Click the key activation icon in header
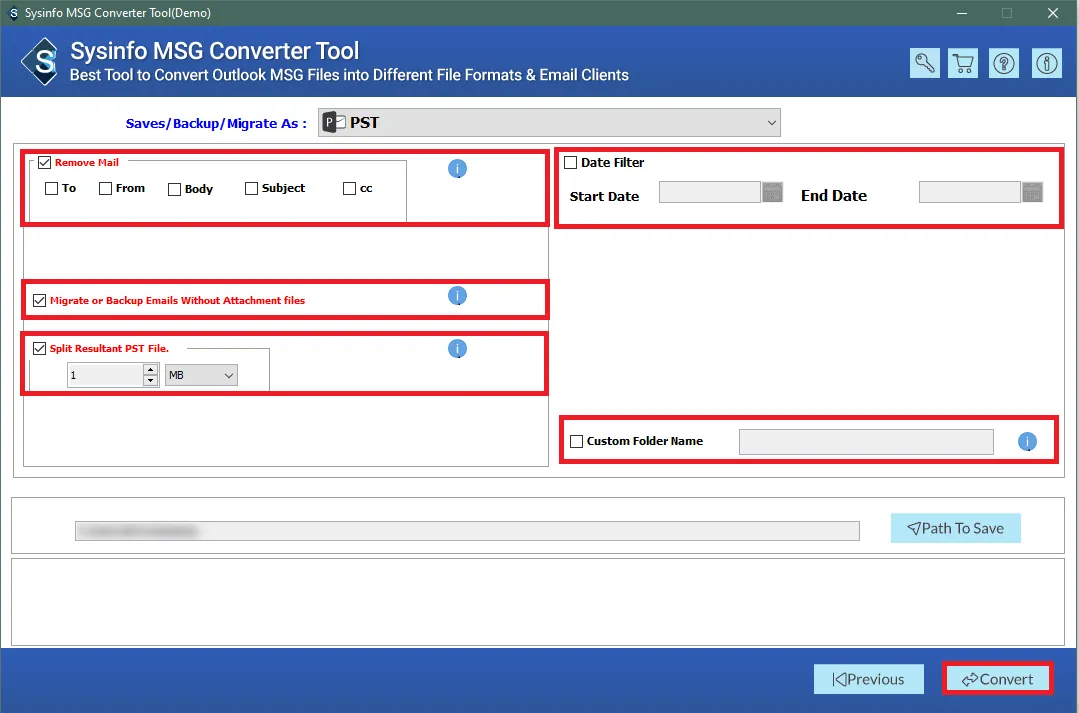The height and width of the screenshot is (713, 1079). [x=925, y=63]
